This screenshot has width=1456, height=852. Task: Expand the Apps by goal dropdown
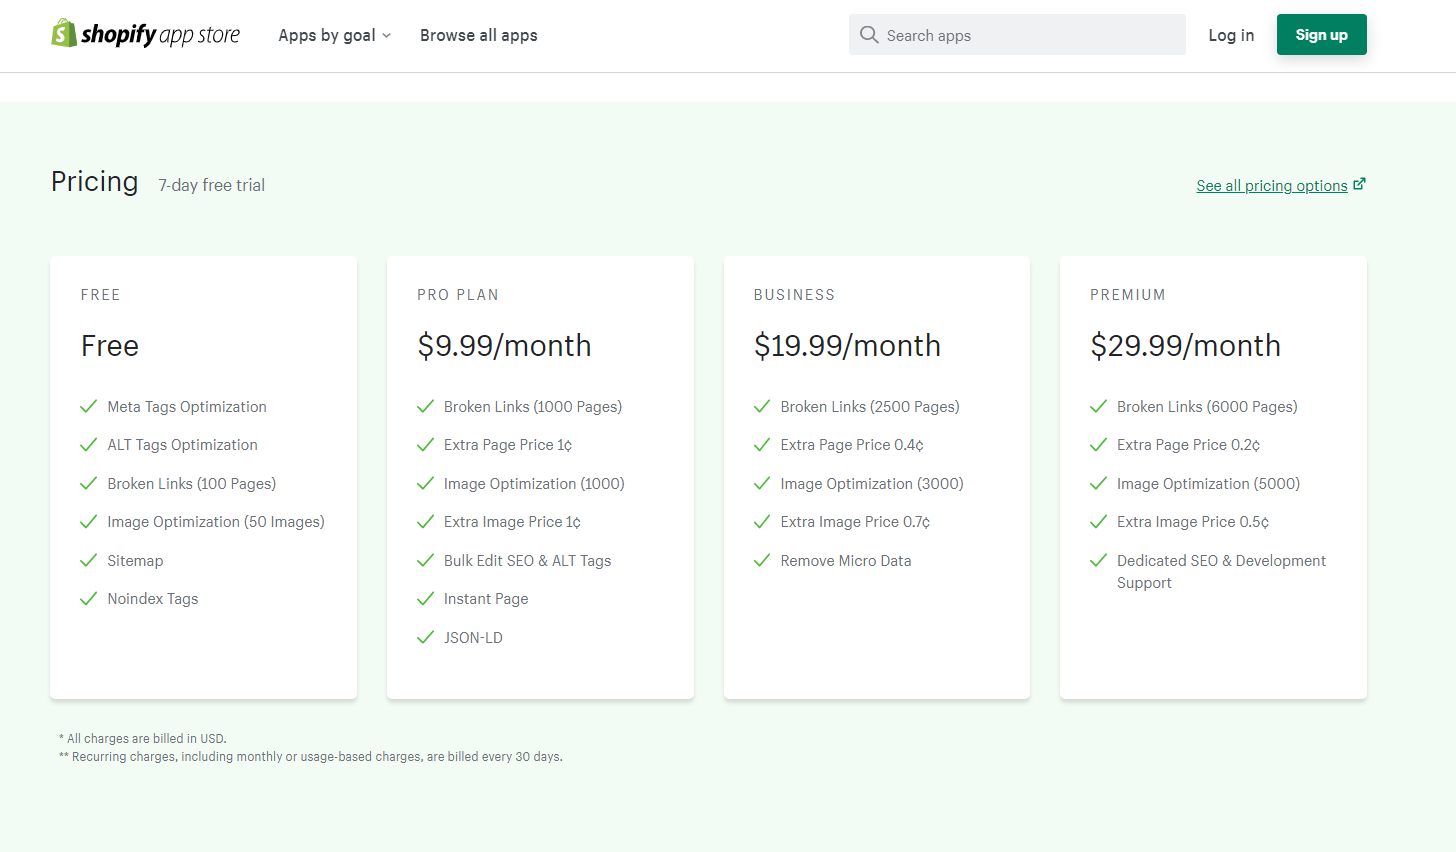tap(327, 35)
